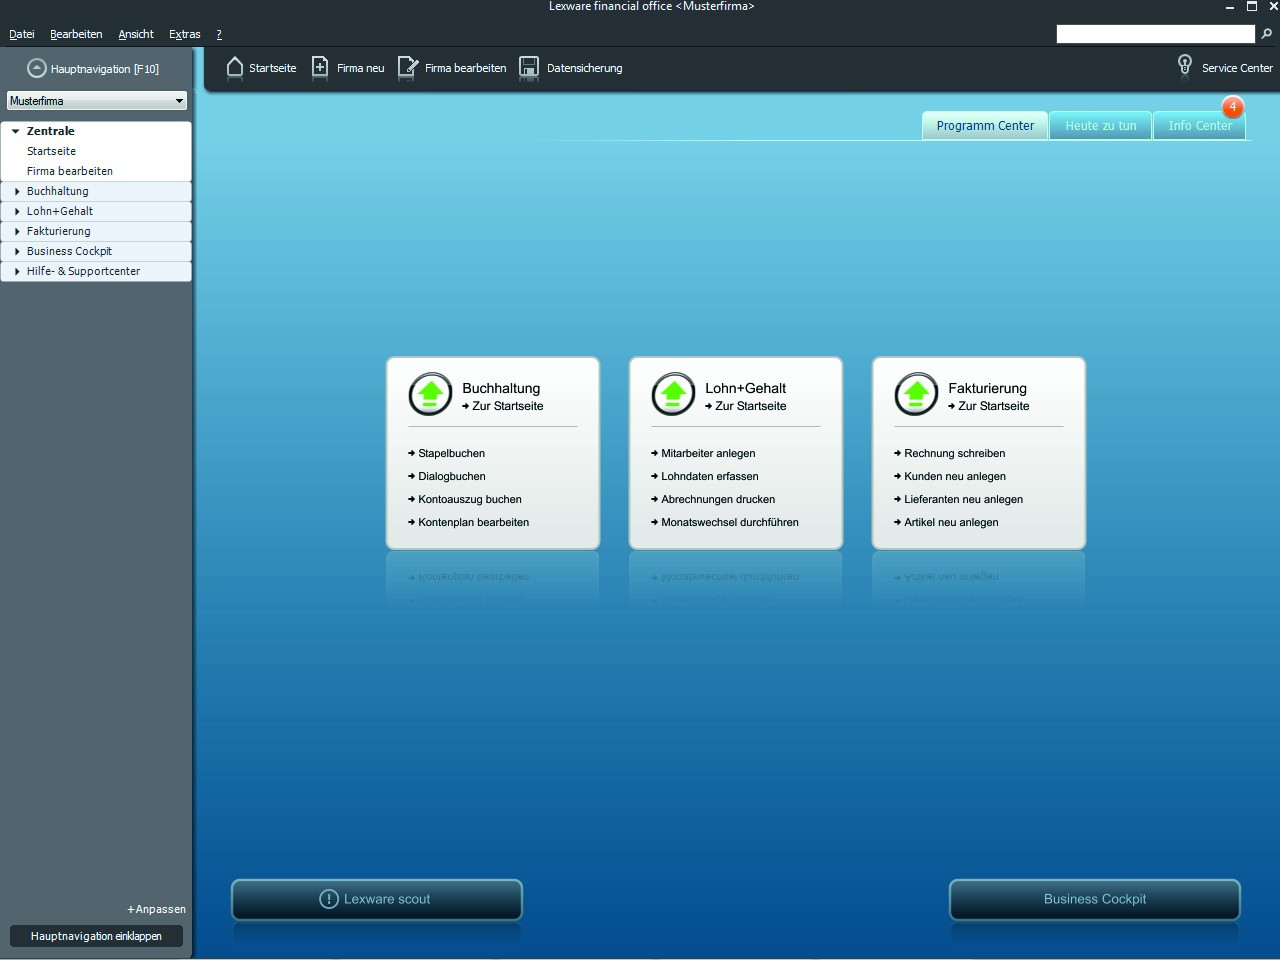1280x960 pixels.
Task: Click the Business Cockpit button at bottom
Action: point(1095,899)
